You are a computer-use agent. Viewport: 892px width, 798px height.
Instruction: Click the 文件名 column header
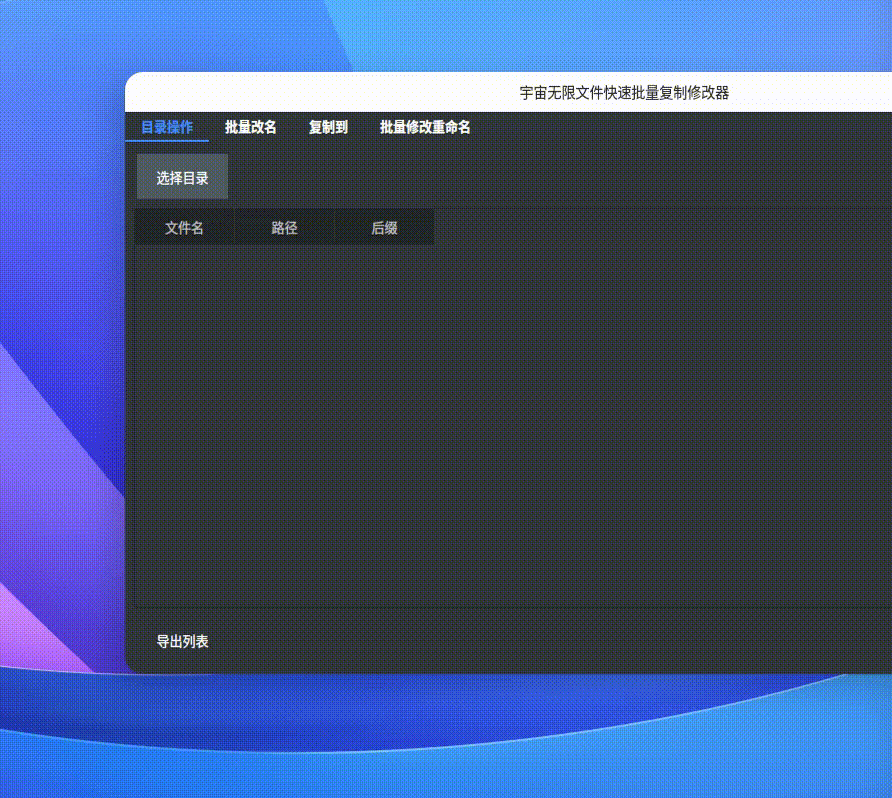[x=184, y=228]
